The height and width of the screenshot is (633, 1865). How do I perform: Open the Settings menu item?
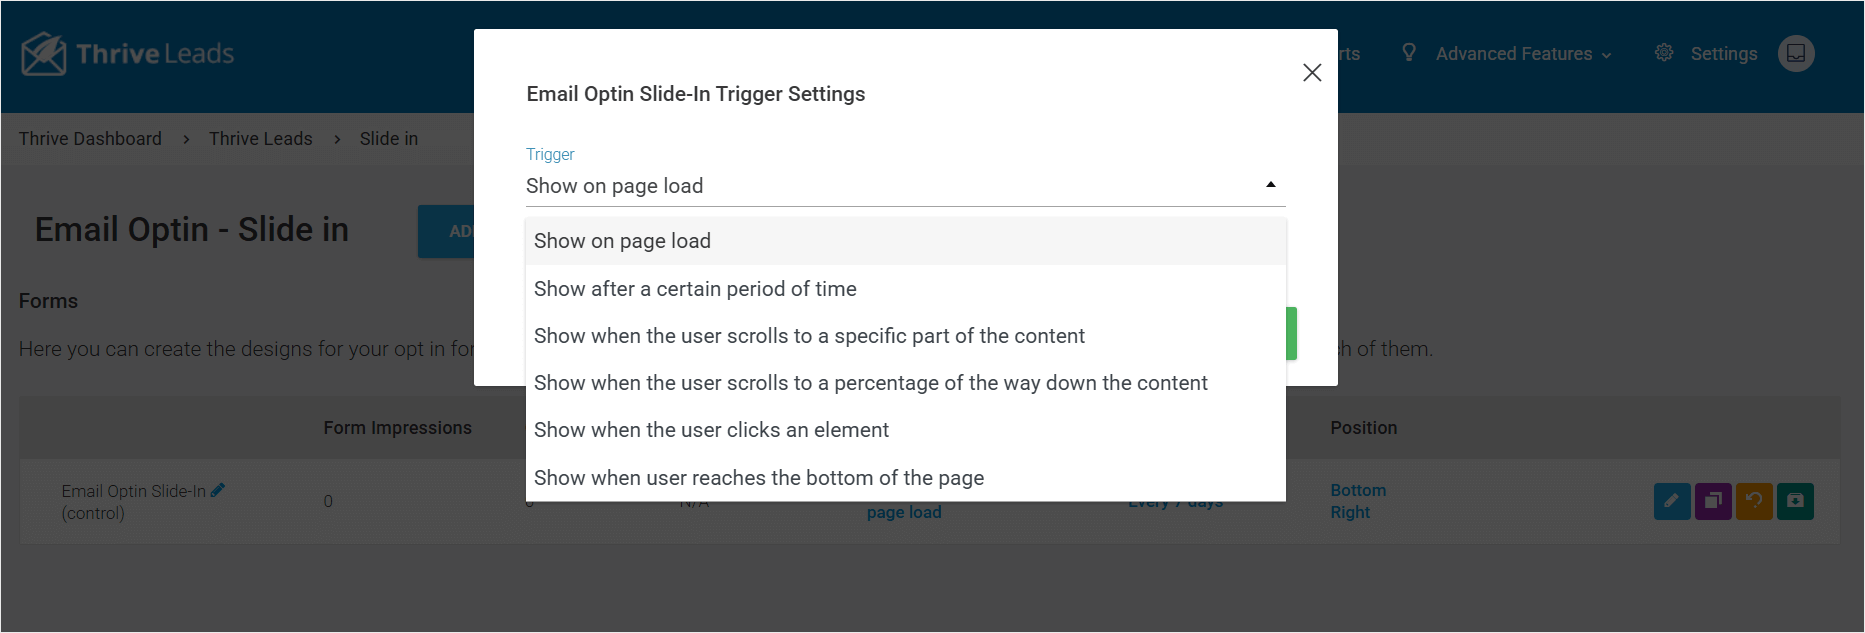pos(1722,53)
